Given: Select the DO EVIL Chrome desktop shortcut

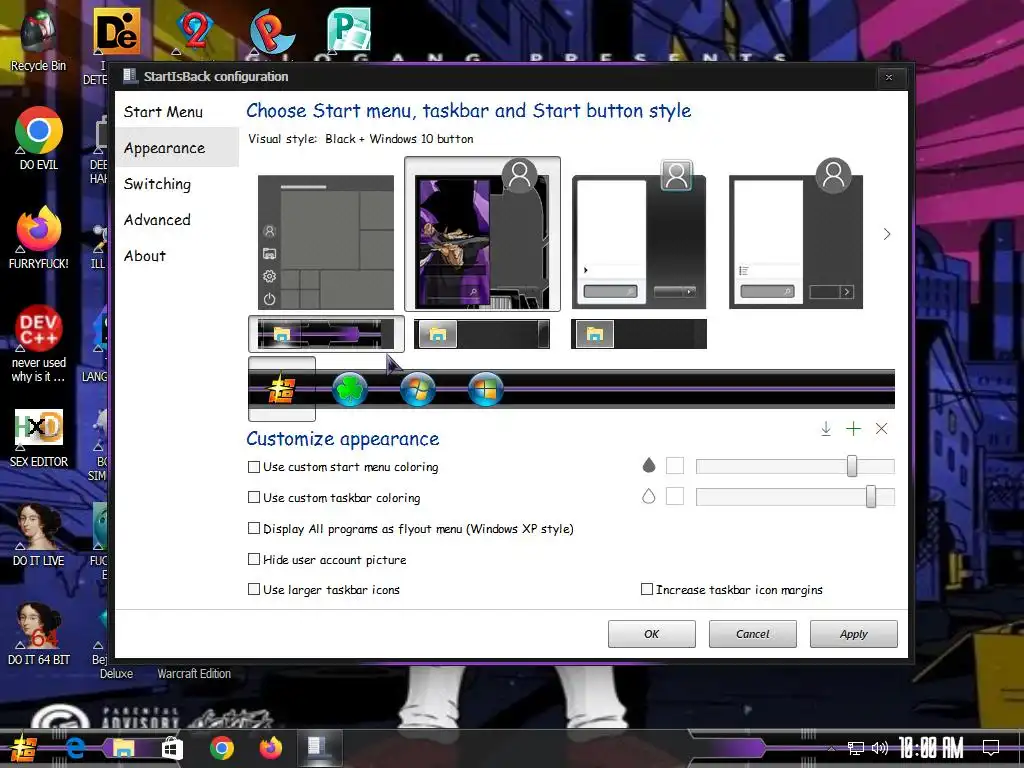Looking at the screenshot, I should [39, 138].
